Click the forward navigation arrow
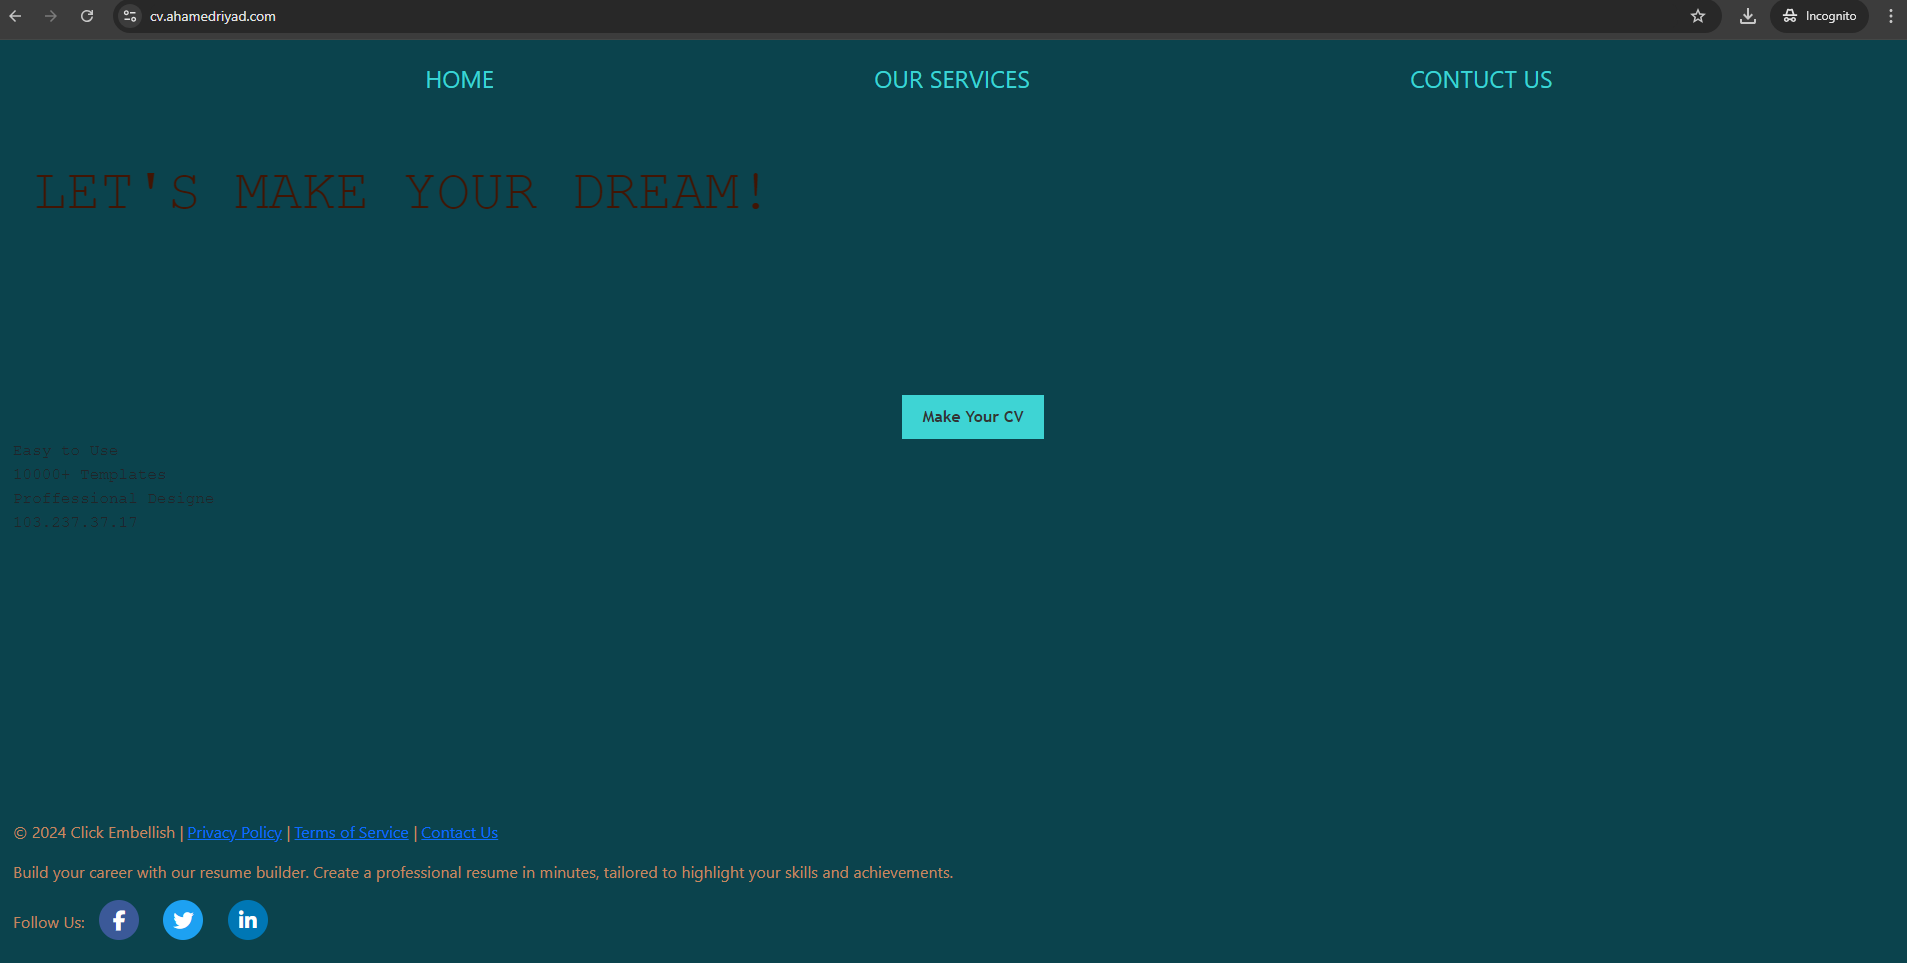Viewport: 1907px width, 963px height. (x=51, y=16)
